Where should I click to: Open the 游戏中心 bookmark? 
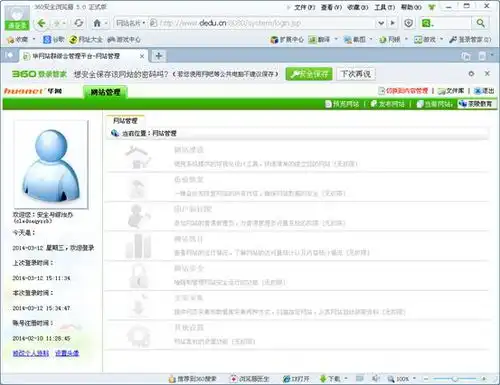[124, 40]
